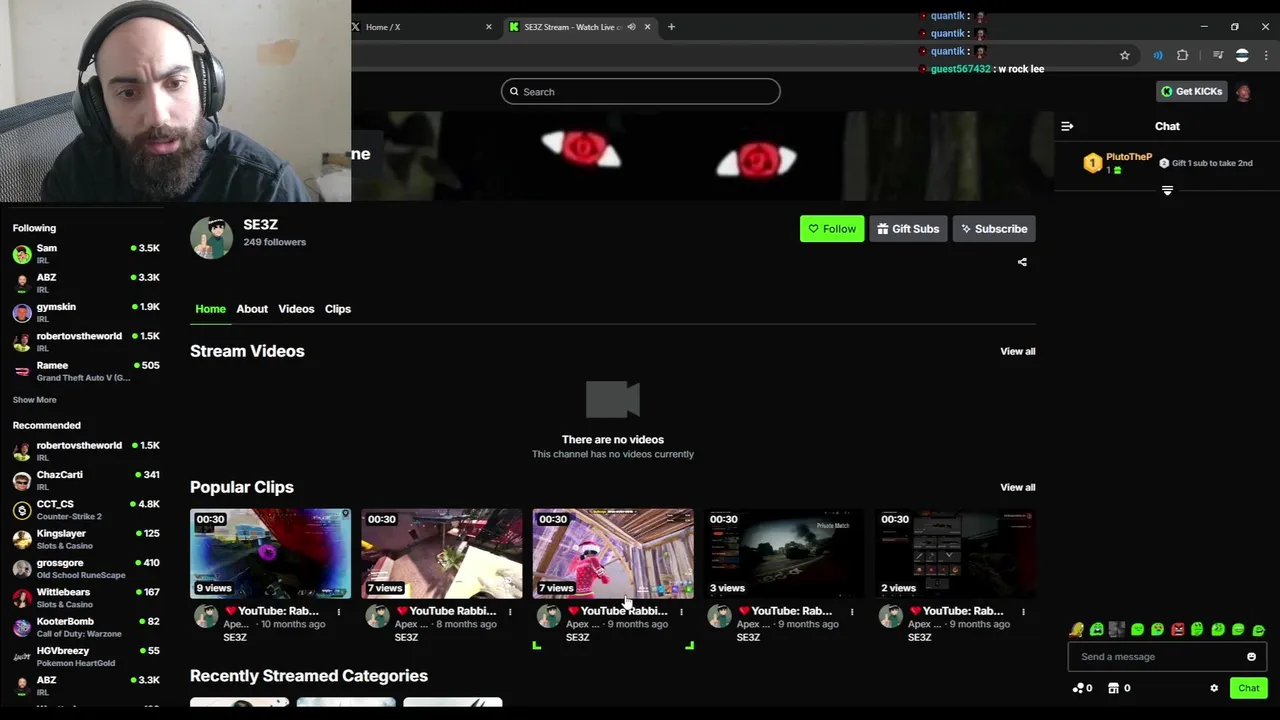Screen dimensions: 1280x720
Task: Open ChazCarti in Recommended
Action: coord(85,481)
